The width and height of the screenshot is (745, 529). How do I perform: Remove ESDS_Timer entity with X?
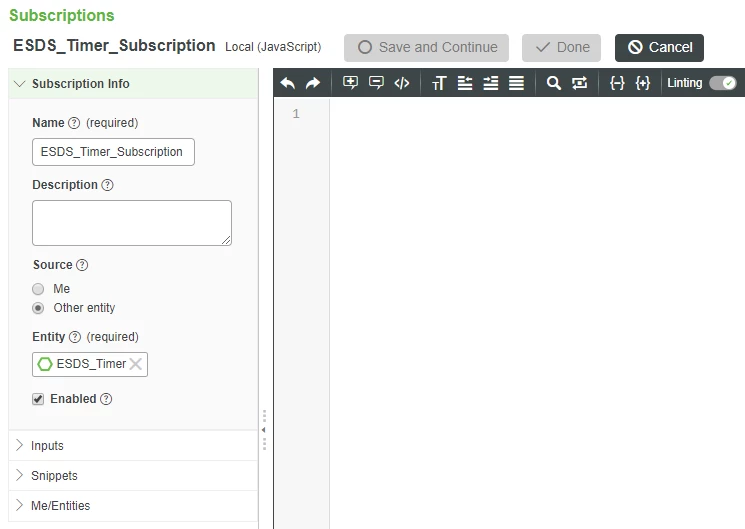[x=135, y=364]
